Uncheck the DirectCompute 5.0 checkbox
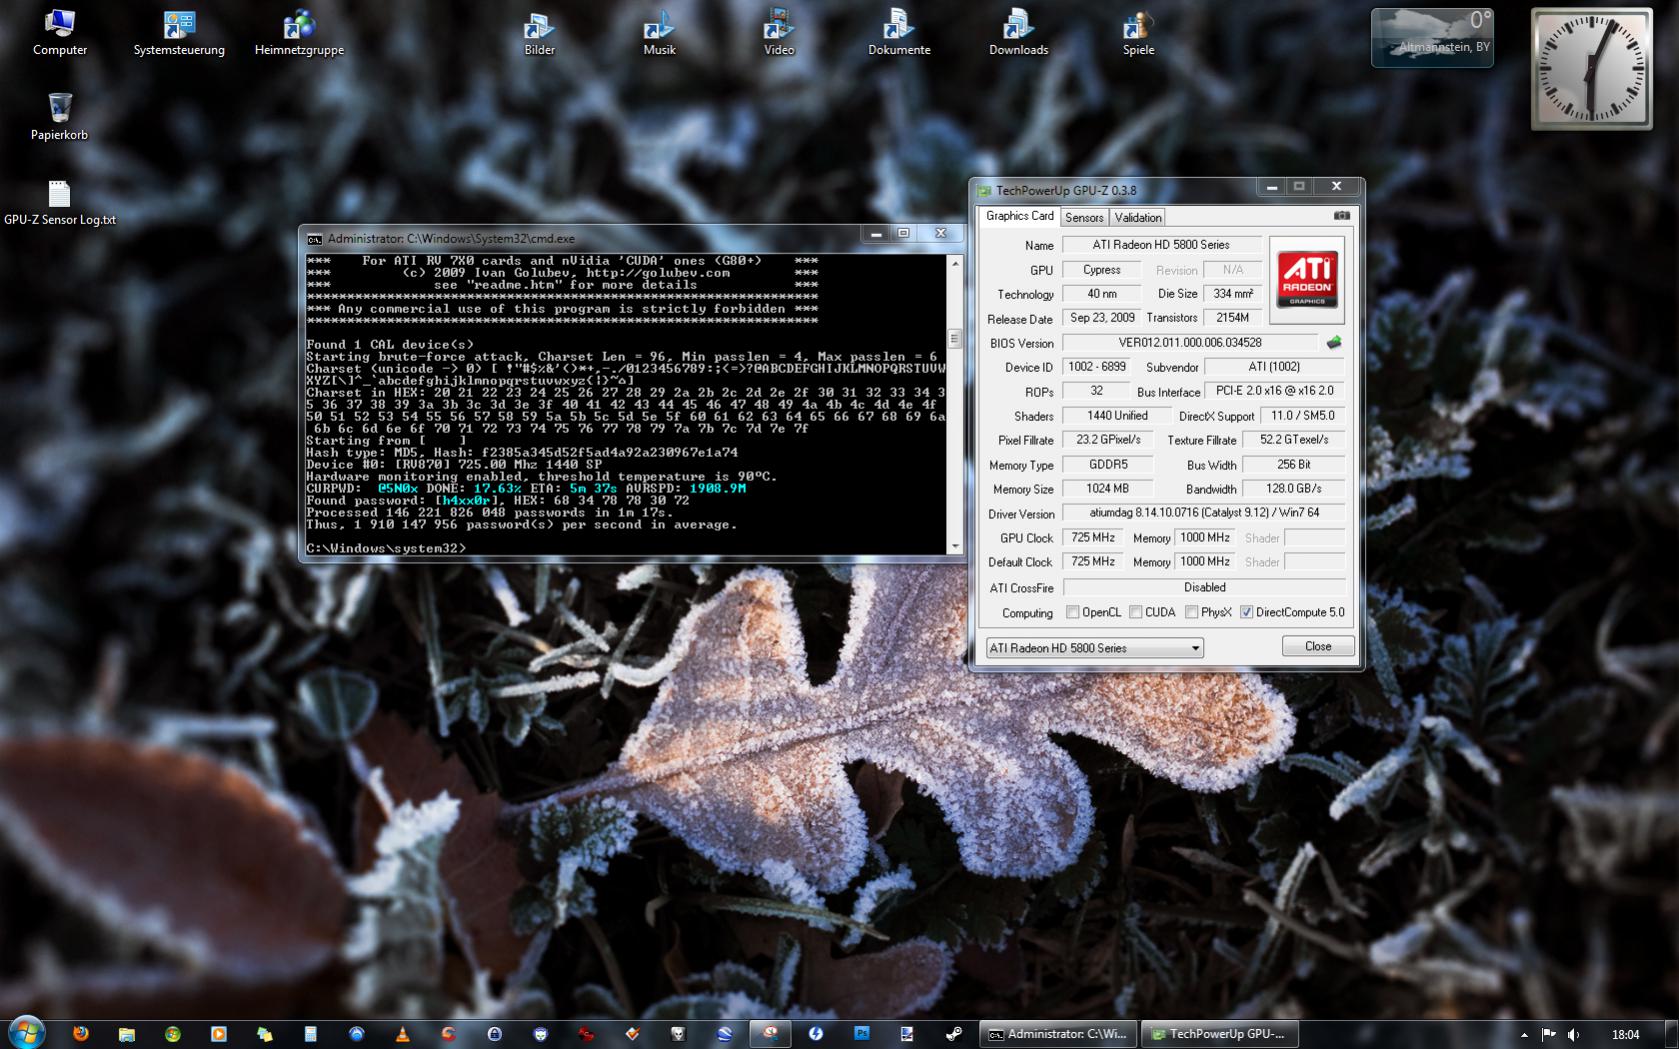The width and height of the screenshot is (1679, 1049). (1246, 612)
